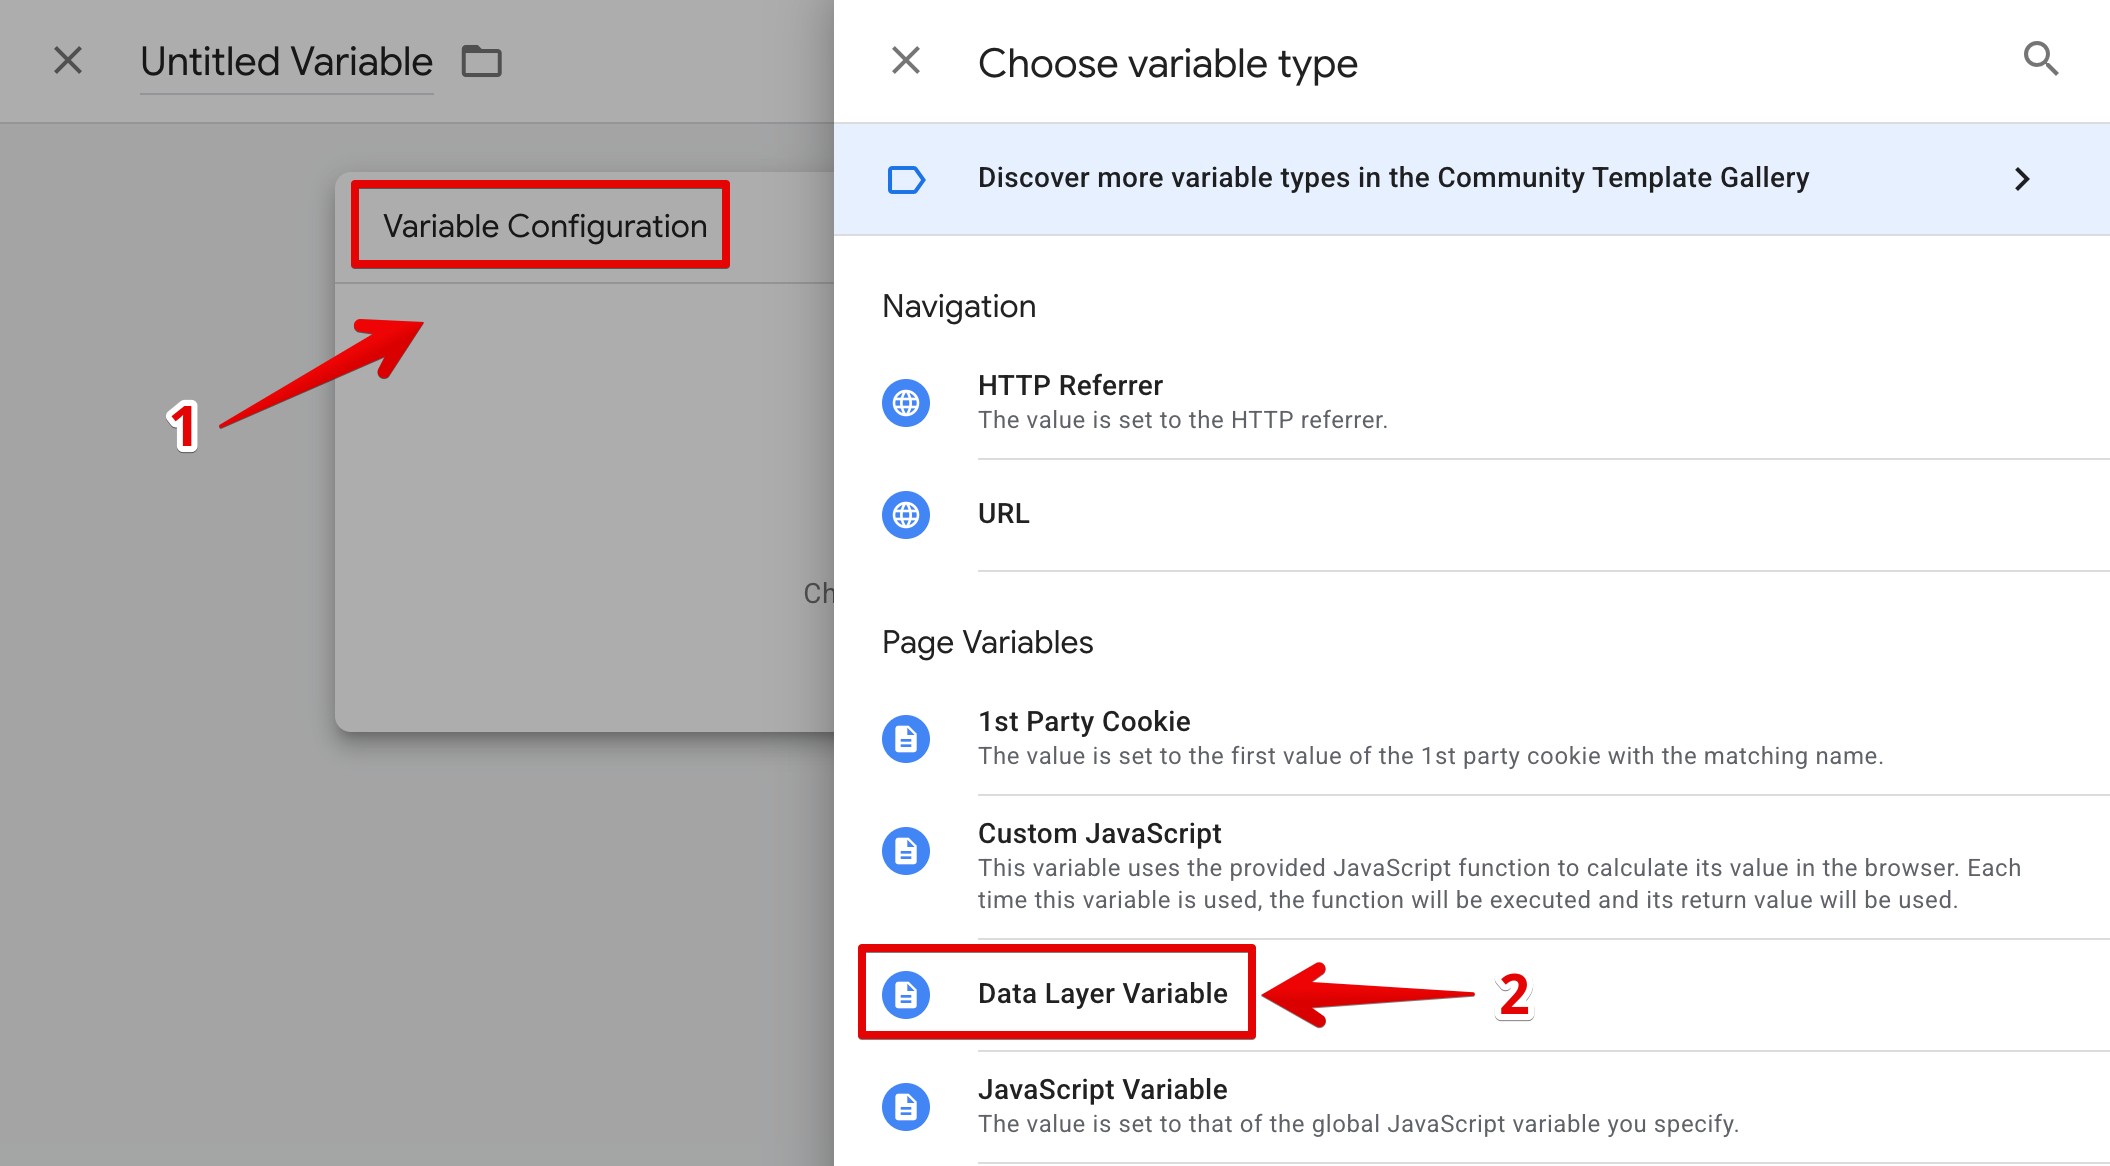Click the 1st Party Cookie document icon
The image size is (2110, 1166).
(906, 739)
